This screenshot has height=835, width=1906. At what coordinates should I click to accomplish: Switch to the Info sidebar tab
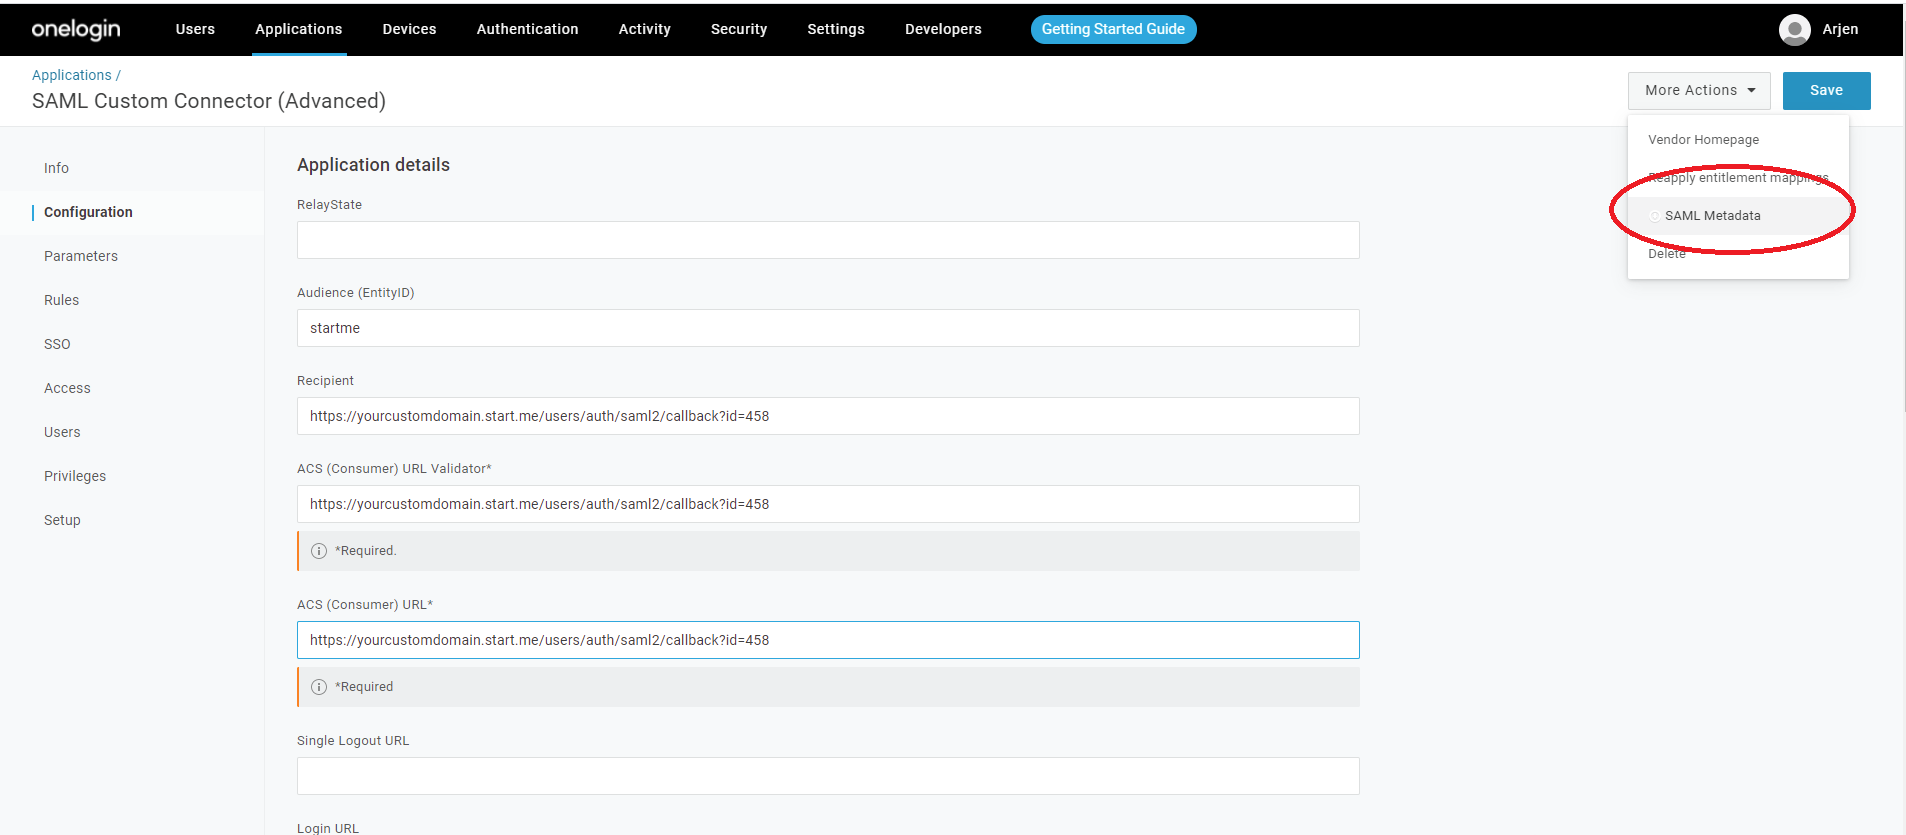(x=56, y=168)
